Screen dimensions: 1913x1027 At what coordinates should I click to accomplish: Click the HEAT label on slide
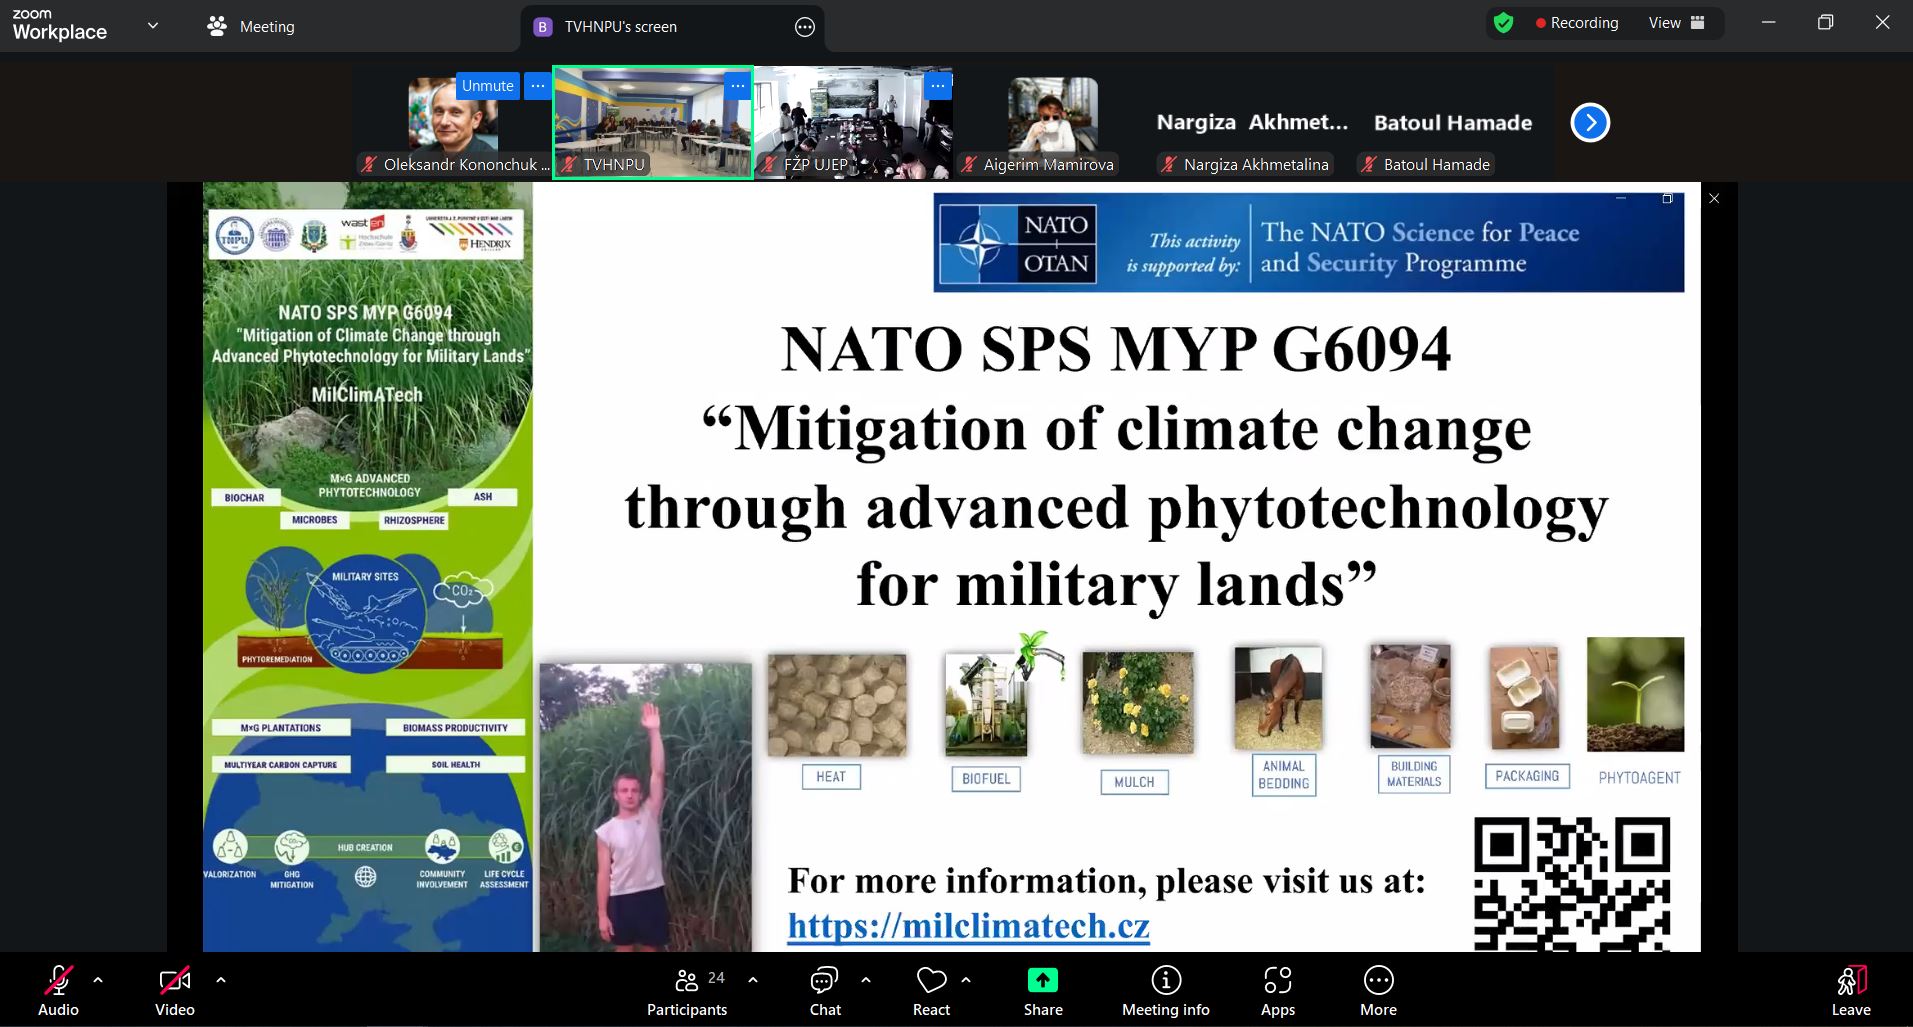tap(831, 777)
